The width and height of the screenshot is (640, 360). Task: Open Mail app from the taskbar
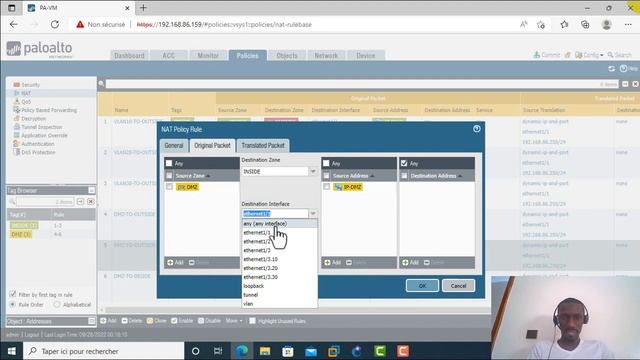311,351
